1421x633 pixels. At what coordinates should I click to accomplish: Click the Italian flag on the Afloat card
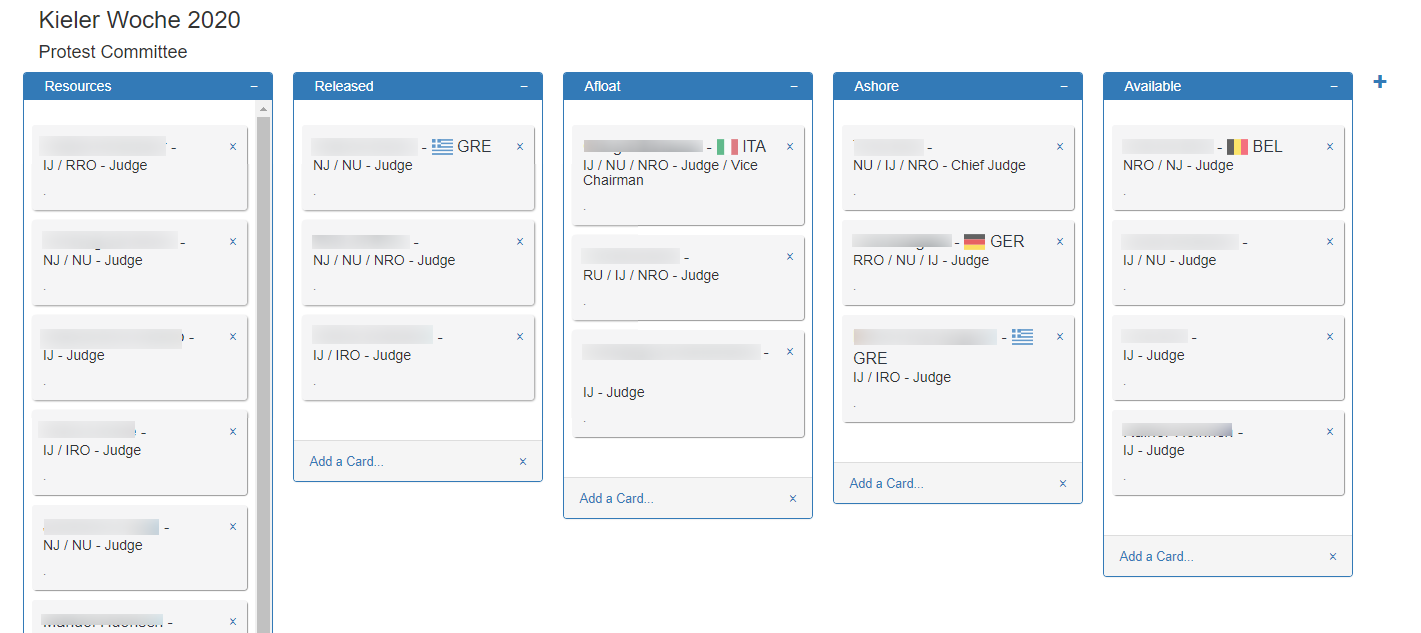[727, 146]
